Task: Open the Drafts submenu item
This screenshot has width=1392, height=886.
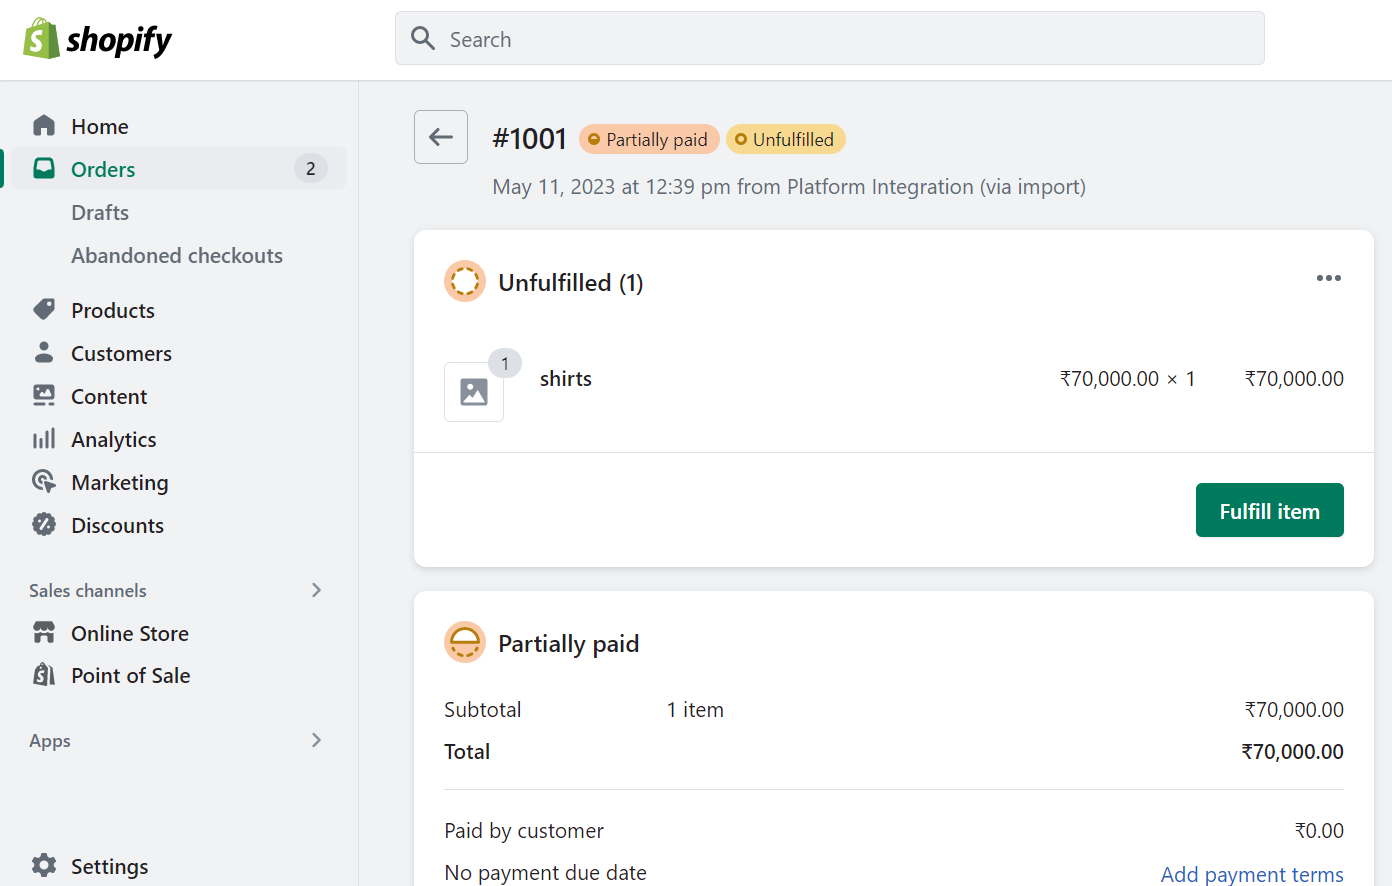Action: tap(100, 212)
